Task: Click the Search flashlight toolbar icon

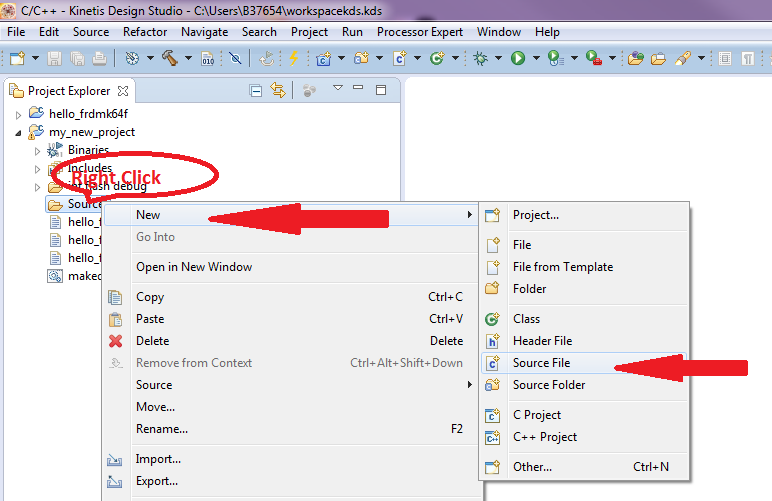Action: click(682, 59)
